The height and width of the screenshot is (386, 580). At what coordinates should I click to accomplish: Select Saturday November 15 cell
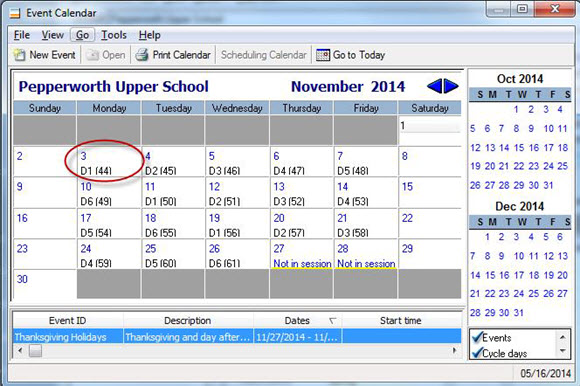coord(430,193)
